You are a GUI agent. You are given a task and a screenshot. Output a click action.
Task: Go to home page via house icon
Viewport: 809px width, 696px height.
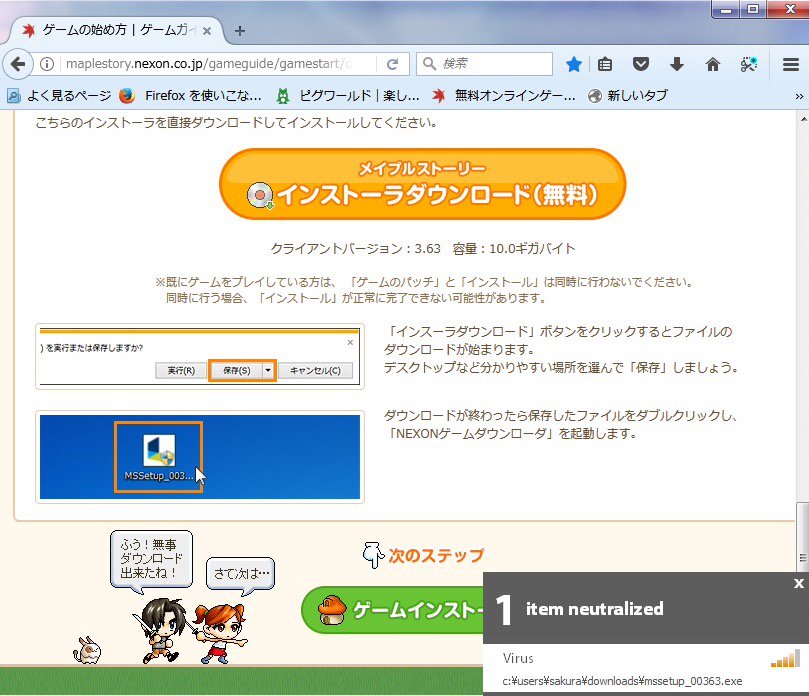[713, 64]
